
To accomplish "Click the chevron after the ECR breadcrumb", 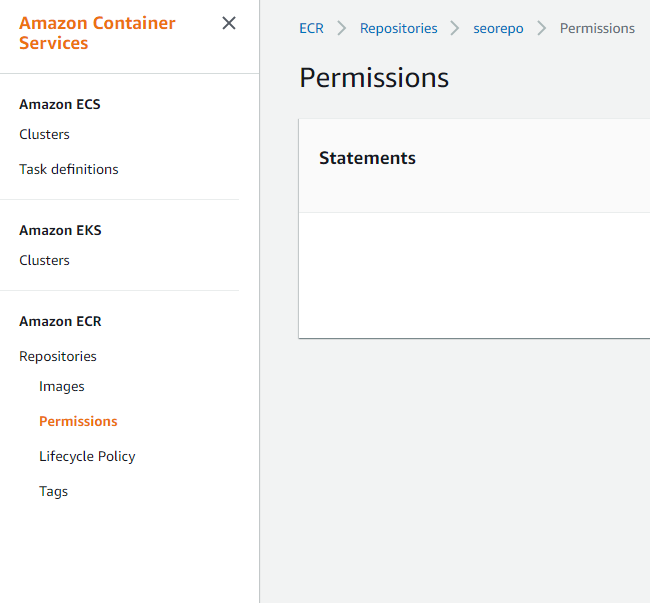I will pos(342,28).
